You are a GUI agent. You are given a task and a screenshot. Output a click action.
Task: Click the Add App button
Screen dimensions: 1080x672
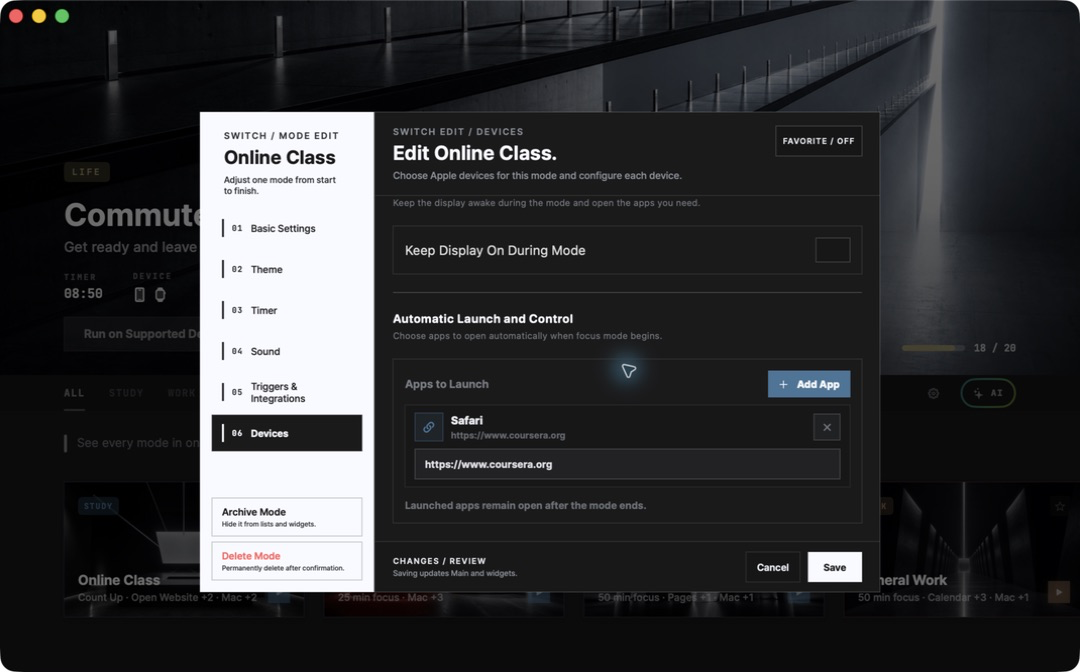tap(809, 384)
